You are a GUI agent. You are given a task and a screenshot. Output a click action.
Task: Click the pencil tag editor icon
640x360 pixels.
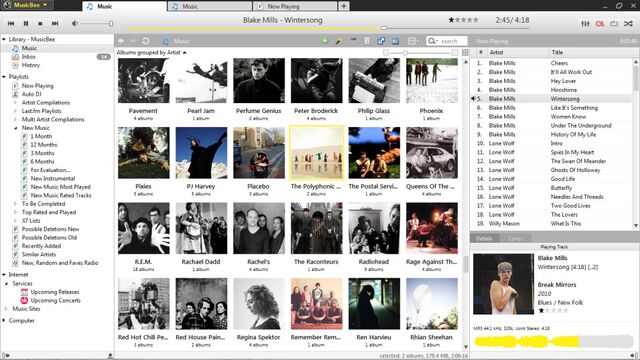(x=339, y=41)
